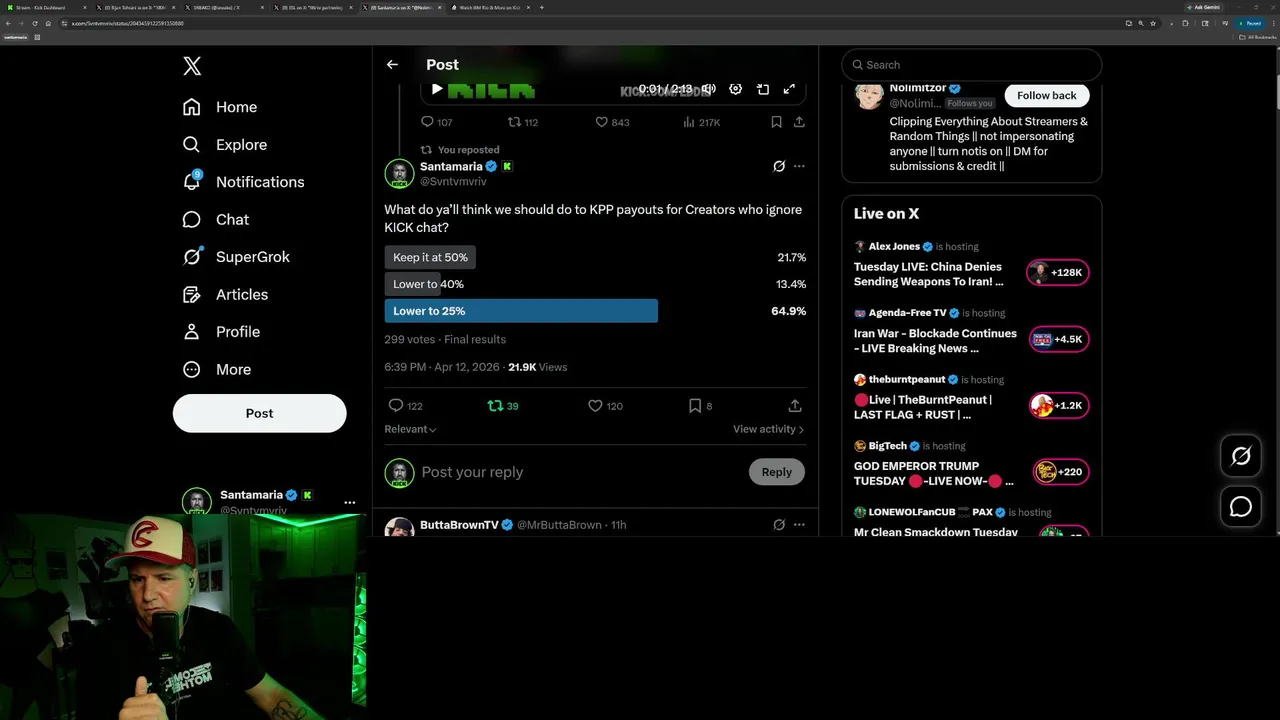The width and height of the screenshot is (1280, 720).
Task: Click the big Post button in the sidebar
Action: point(259,413)
